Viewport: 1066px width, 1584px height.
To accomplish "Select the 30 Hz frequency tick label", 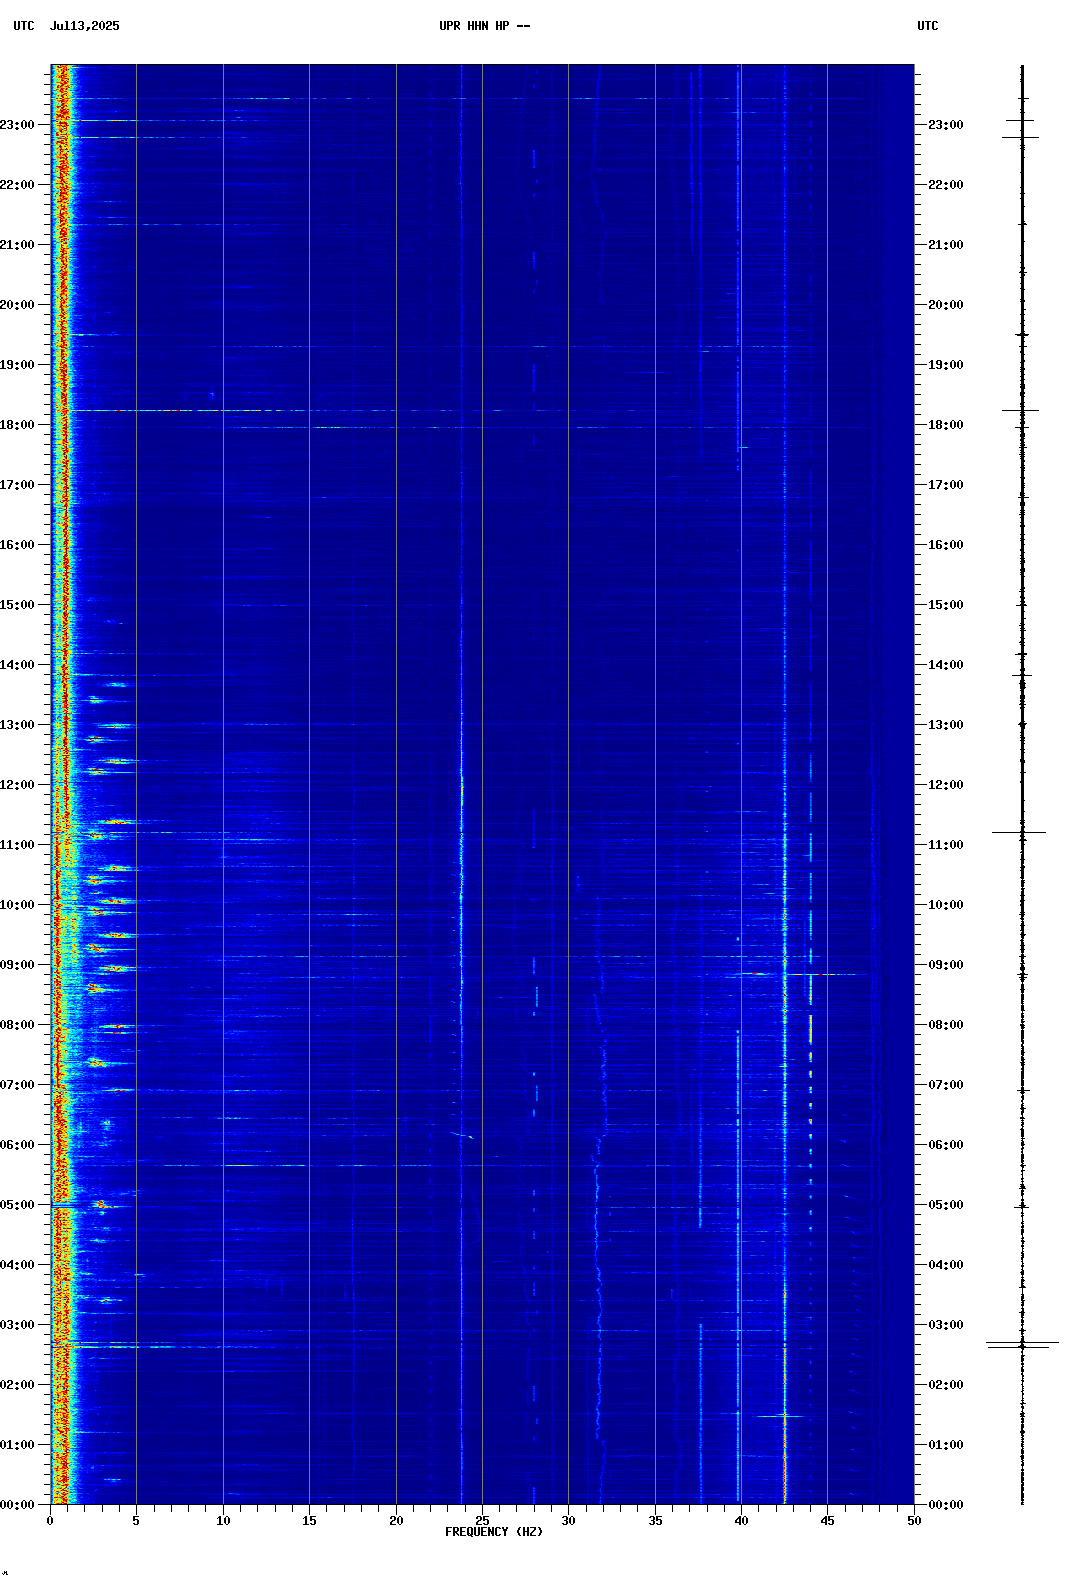I will point(568,1521).
